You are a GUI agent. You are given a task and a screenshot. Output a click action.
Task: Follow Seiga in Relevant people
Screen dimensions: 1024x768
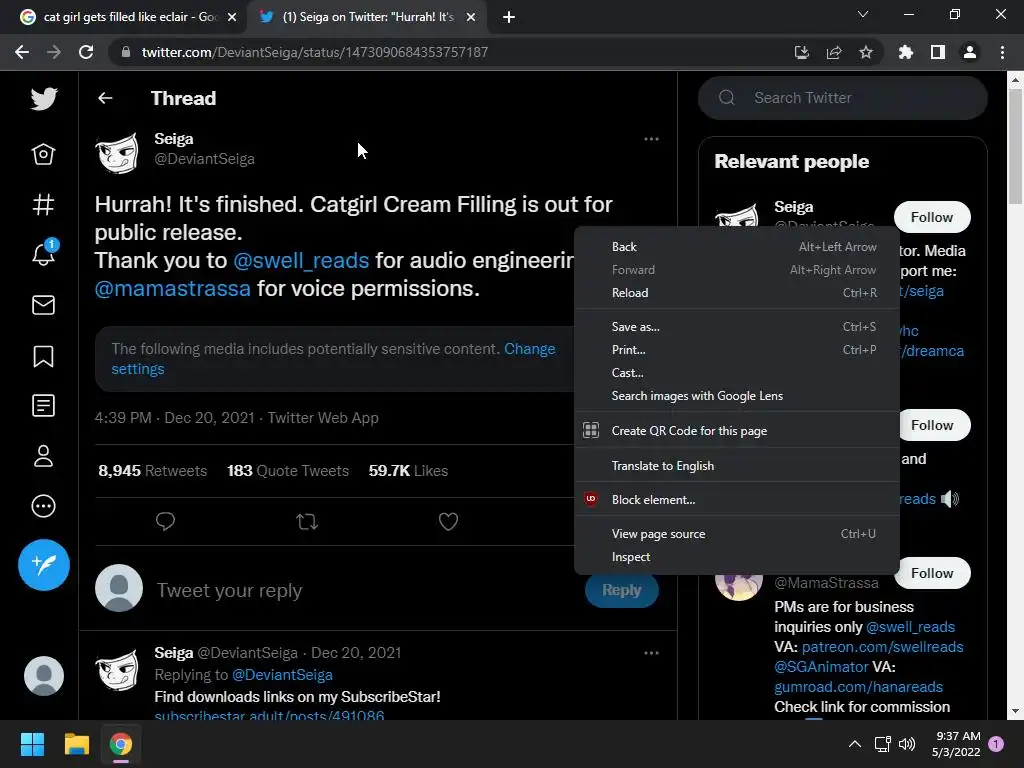pos(932,217)
